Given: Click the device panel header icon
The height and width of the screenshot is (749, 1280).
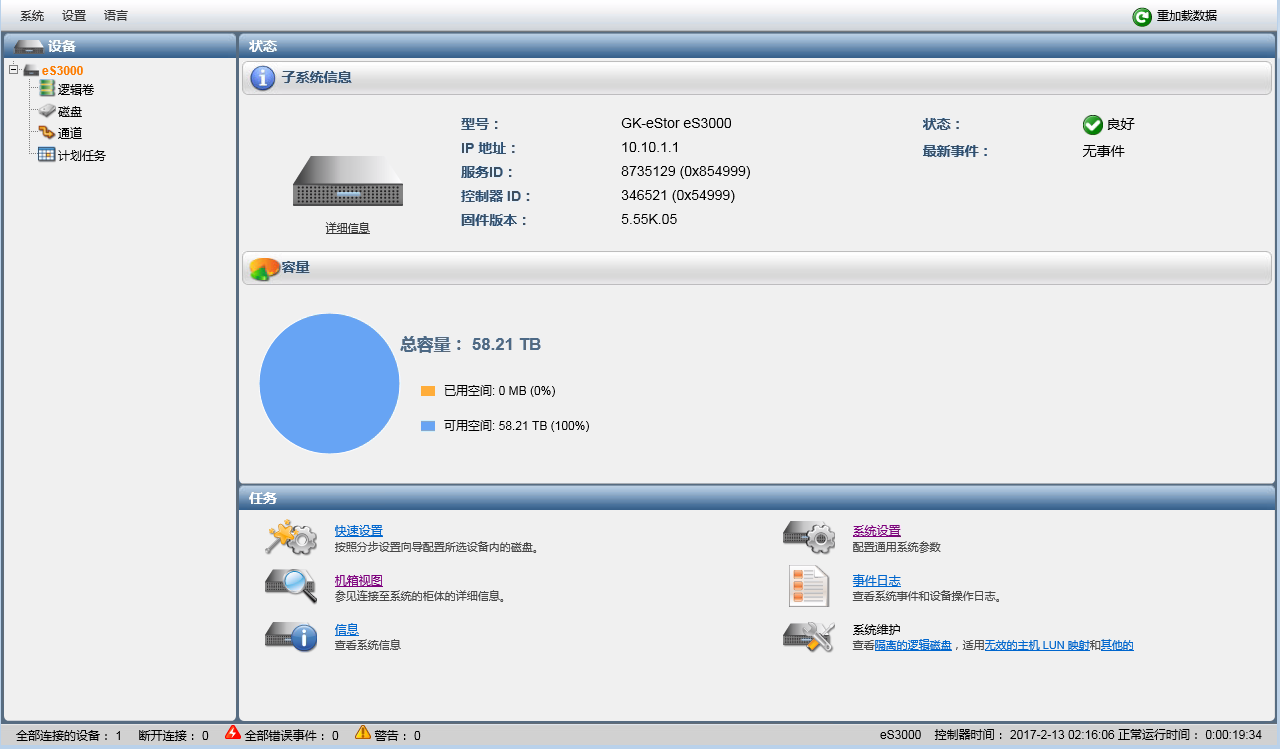Looking at the screenshot, I should pyautogui.click(x=29, y=46).
